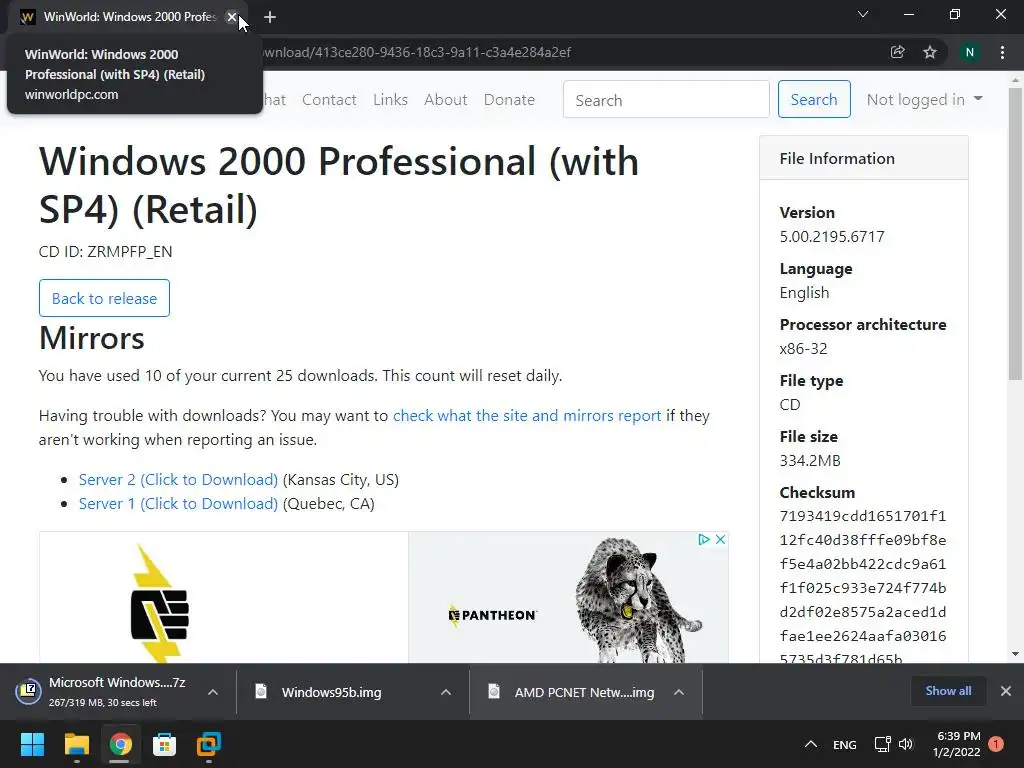
Task: Expand options for AMD PCNET img download
Action: click(x=679, y=692)
